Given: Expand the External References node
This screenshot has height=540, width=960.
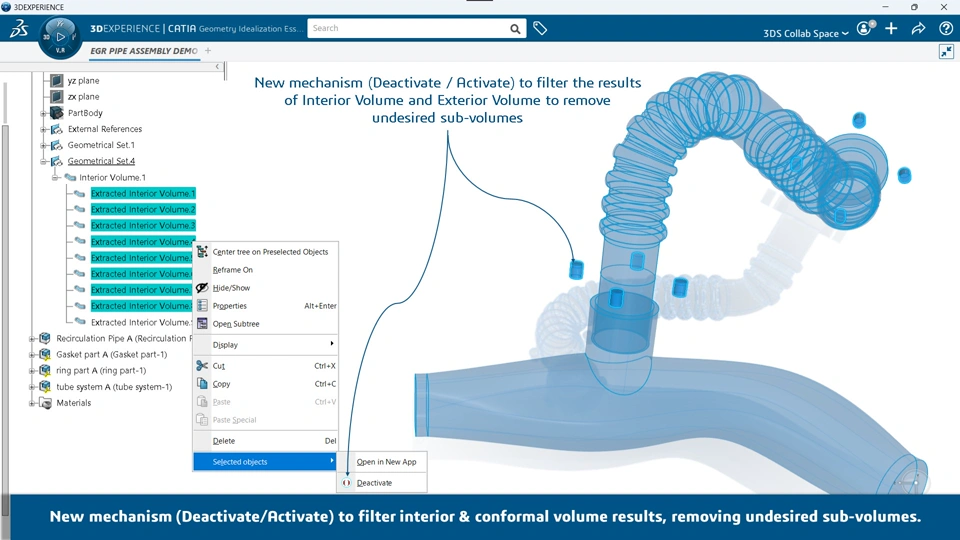Looking at the screenshot, I should click(x=43, y=129).
